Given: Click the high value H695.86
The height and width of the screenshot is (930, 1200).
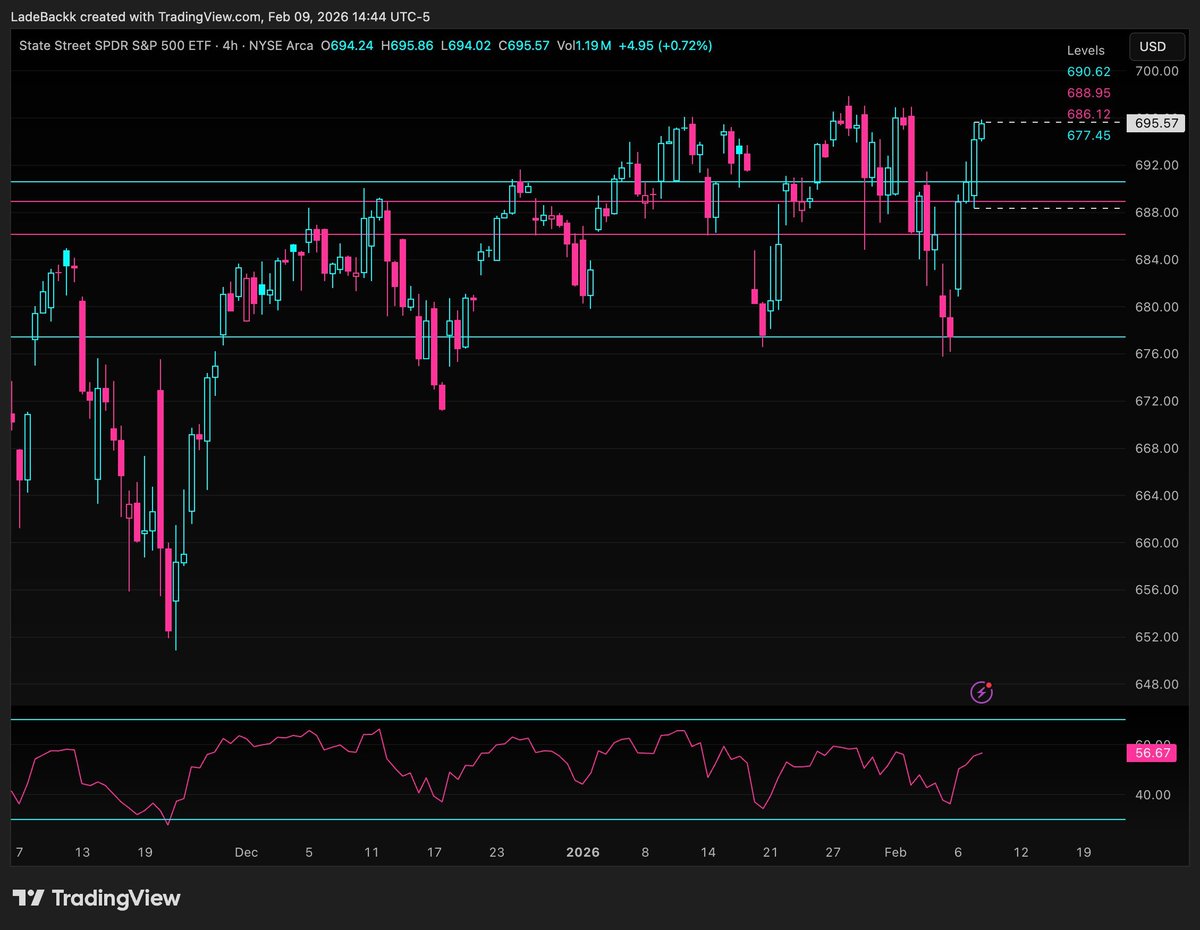Looking at the screenshot, I should tap(407, 45).
